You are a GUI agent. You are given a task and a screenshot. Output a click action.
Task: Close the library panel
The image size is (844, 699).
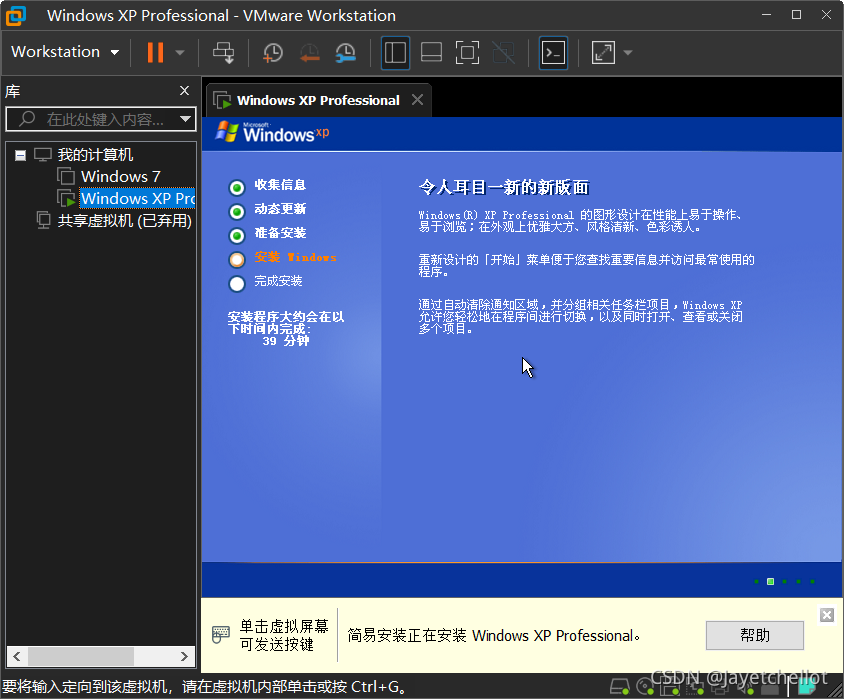coord(185,90)
